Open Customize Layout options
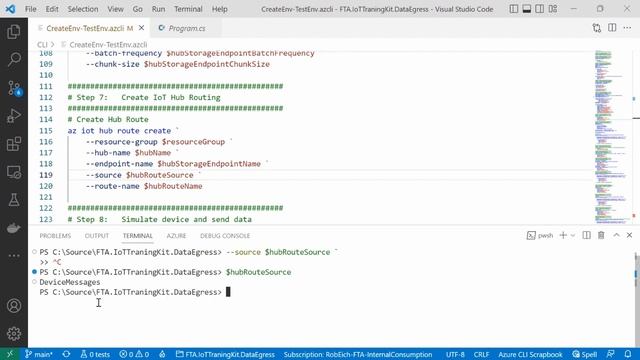Screen dimensions: 640x360 coord(553,9)
